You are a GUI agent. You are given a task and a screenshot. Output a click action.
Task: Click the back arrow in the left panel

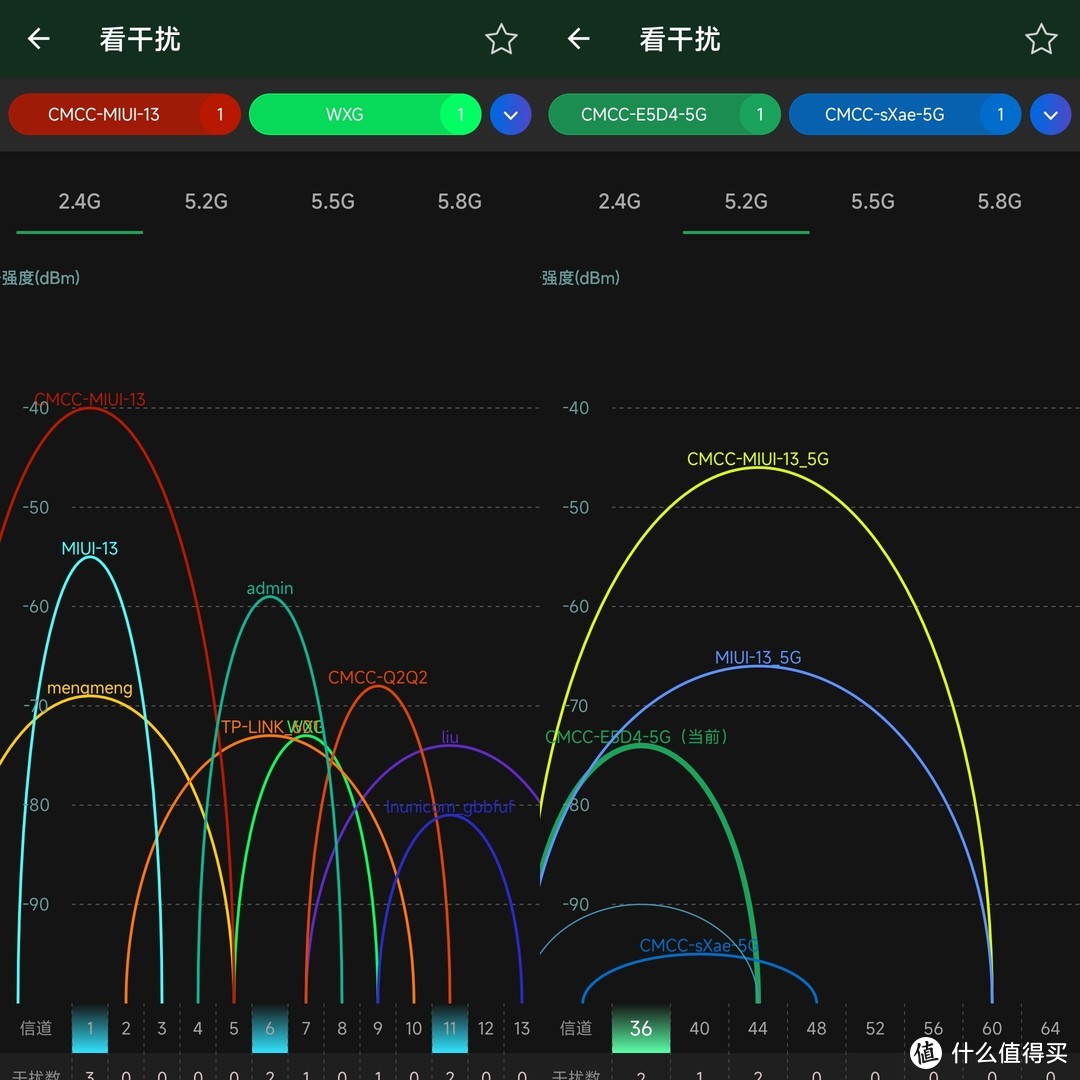(37, 38)
